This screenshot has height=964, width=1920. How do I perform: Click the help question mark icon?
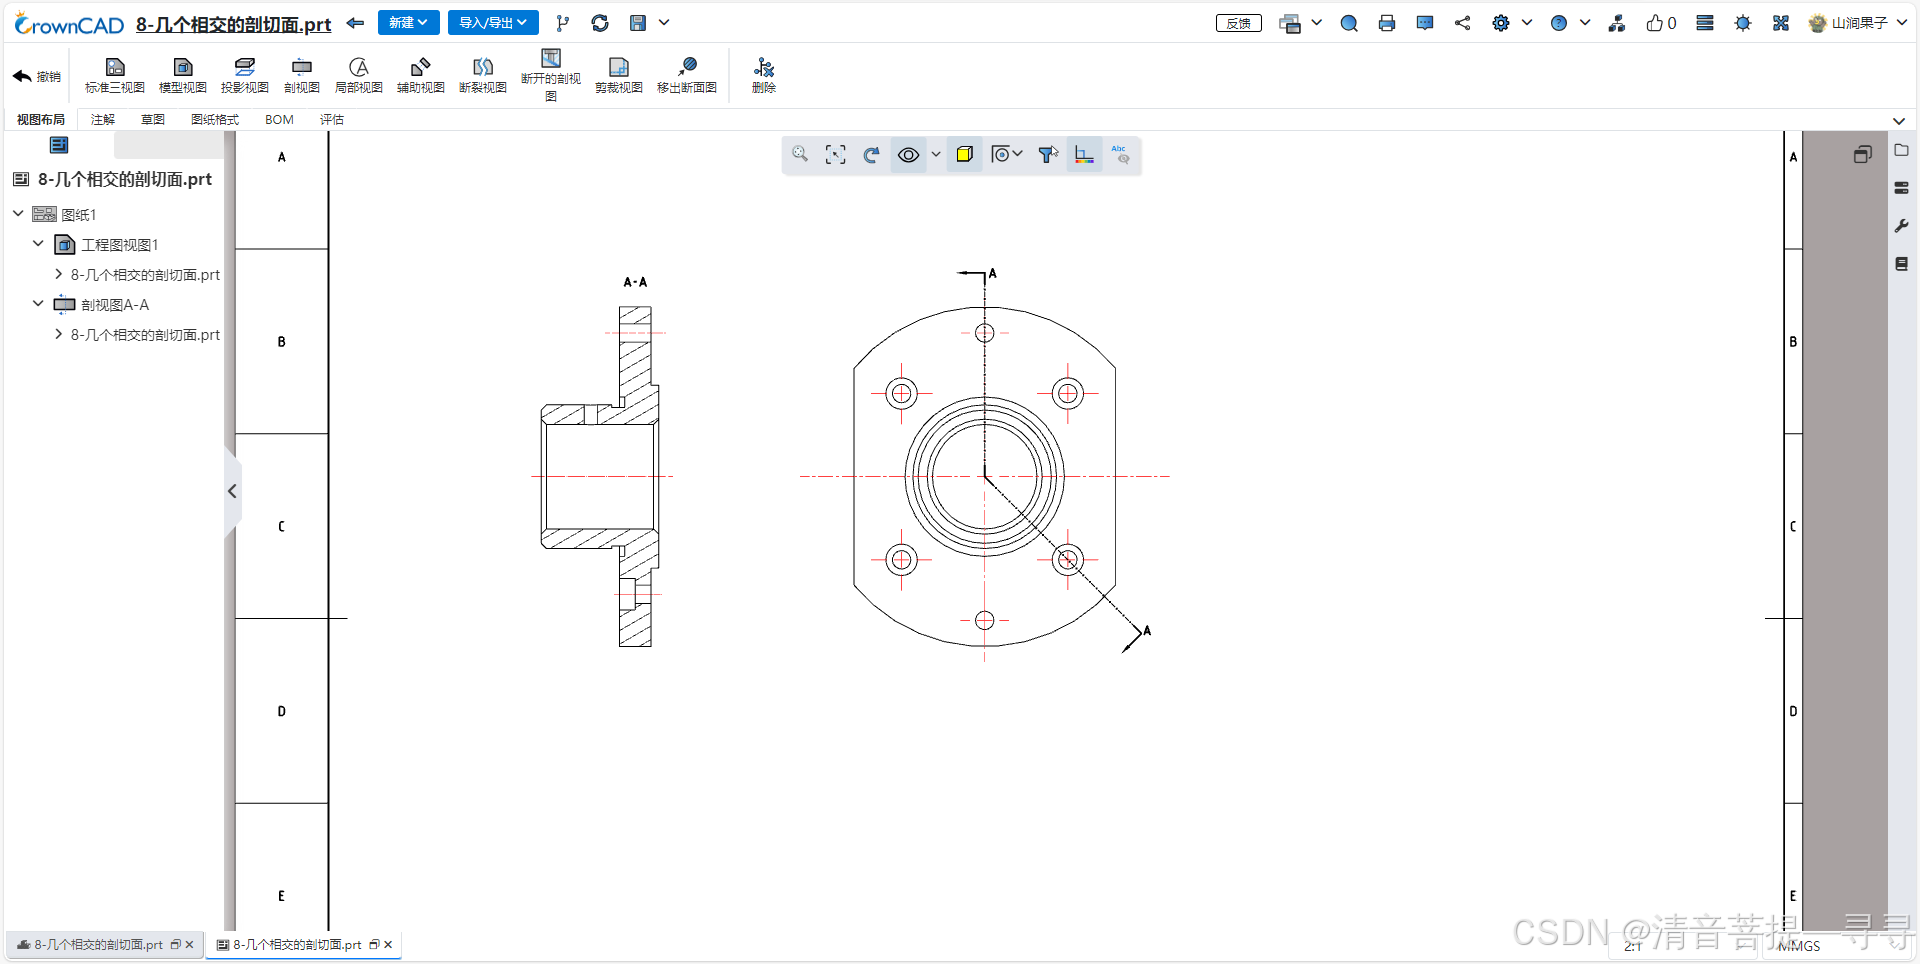point(1559,23)
